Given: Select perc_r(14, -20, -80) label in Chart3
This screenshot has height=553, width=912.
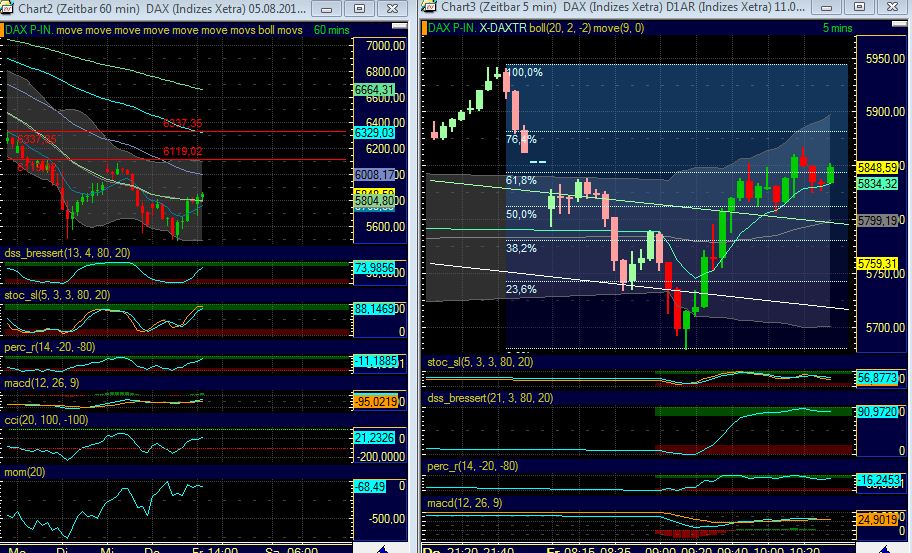Looking at the screenshot, I should point(472,466).
